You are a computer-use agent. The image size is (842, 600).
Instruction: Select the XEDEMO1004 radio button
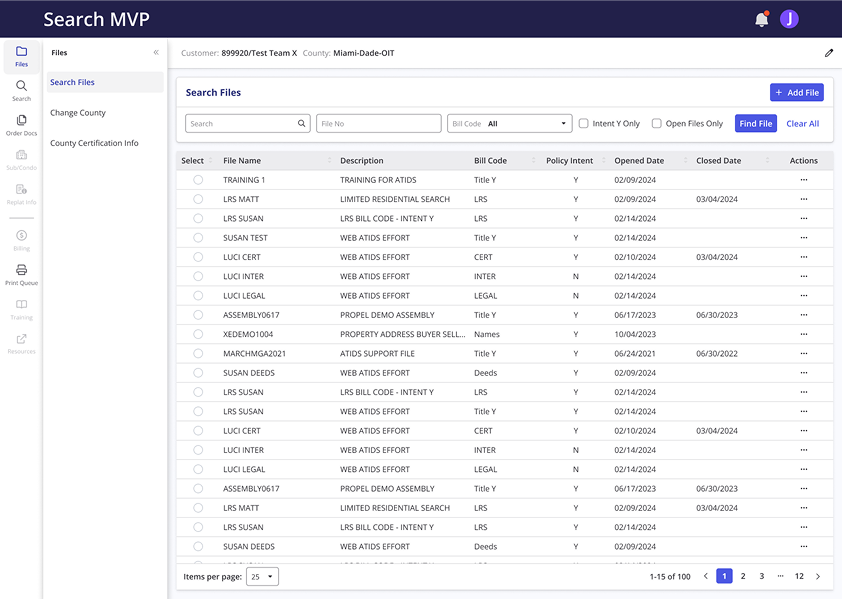click(x=198, y=334)
